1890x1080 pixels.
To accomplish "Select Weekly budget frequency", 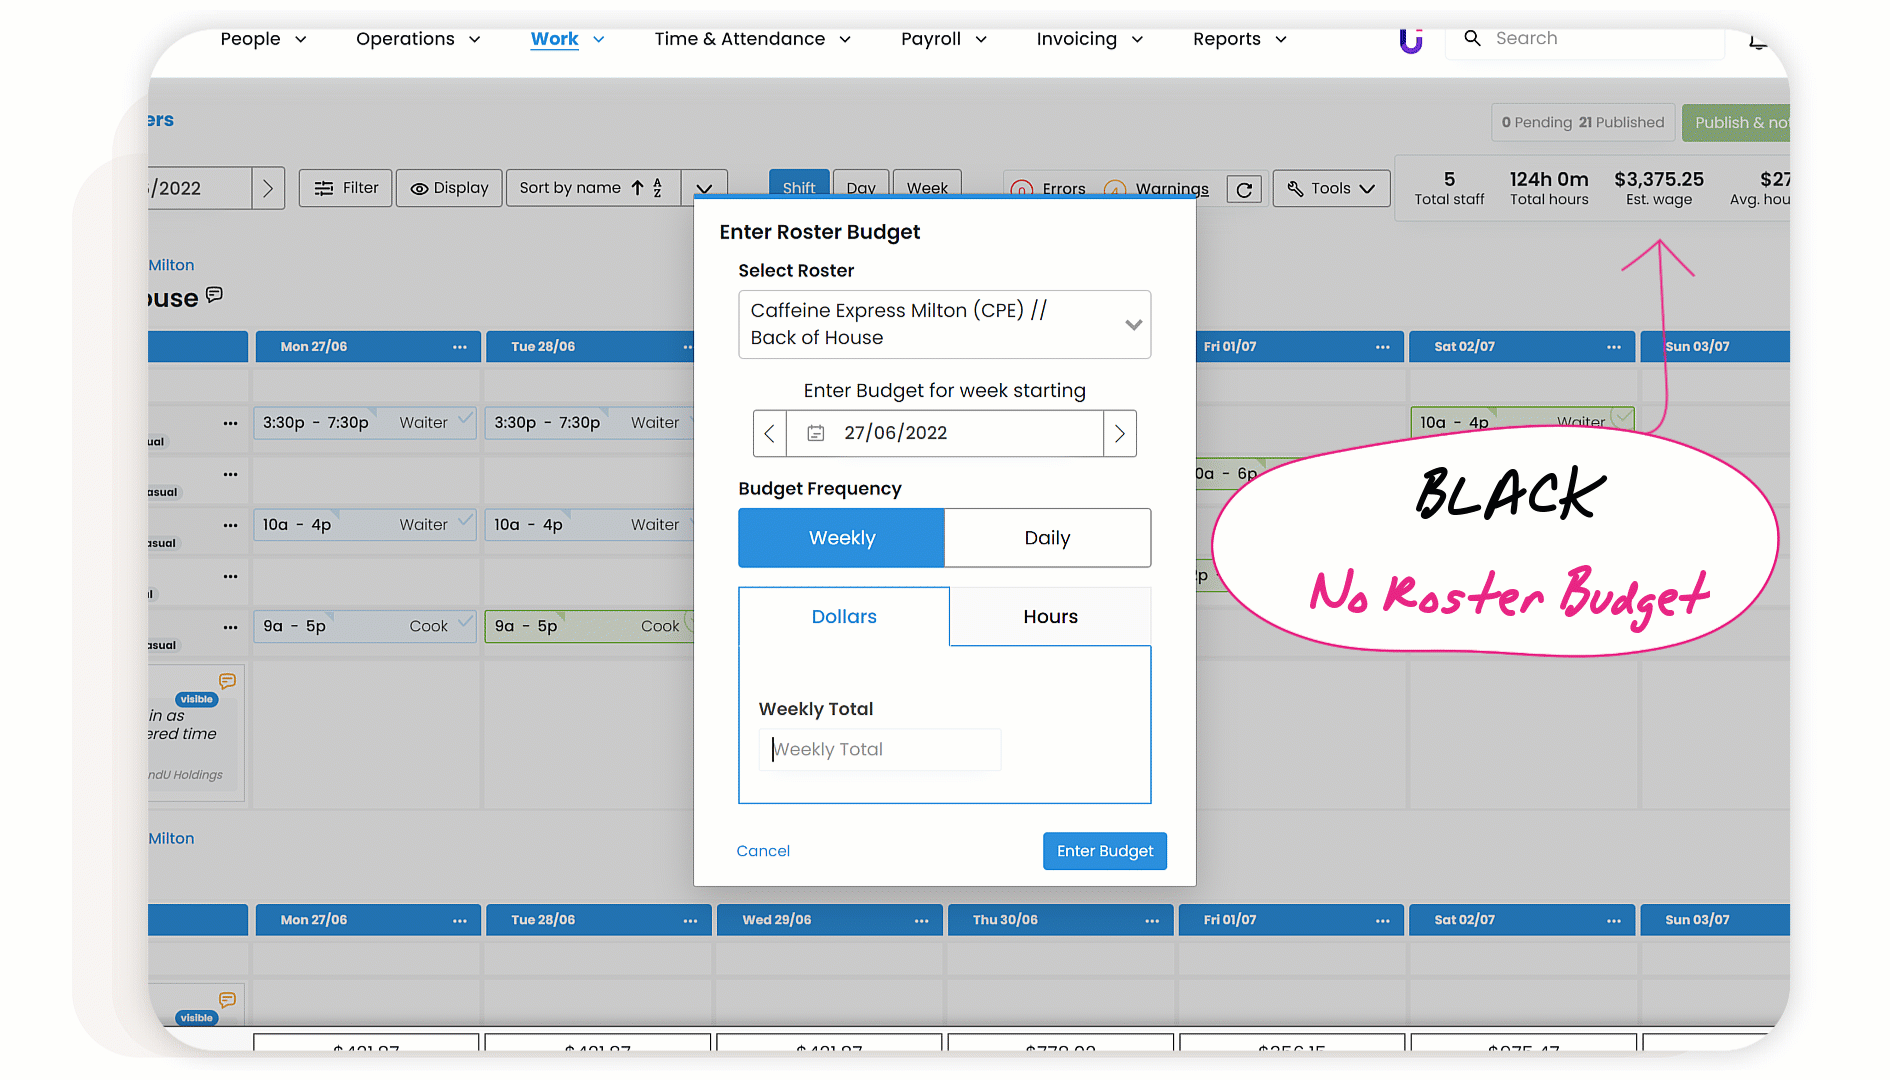I will (841, 538).
